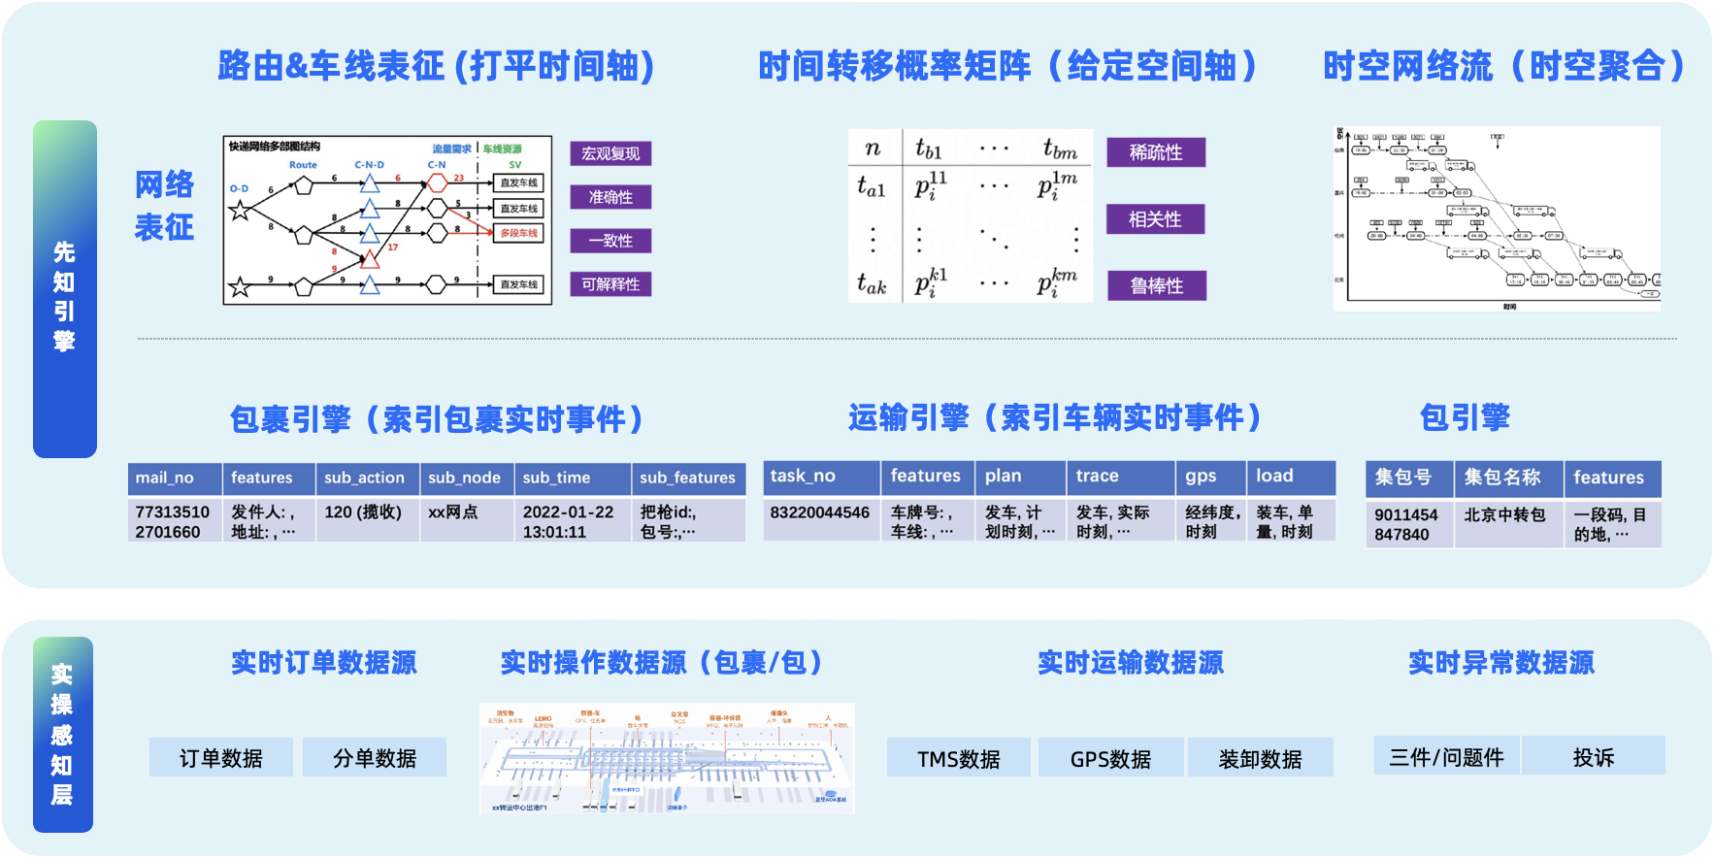Select the 集包名称 column header

1503,478
